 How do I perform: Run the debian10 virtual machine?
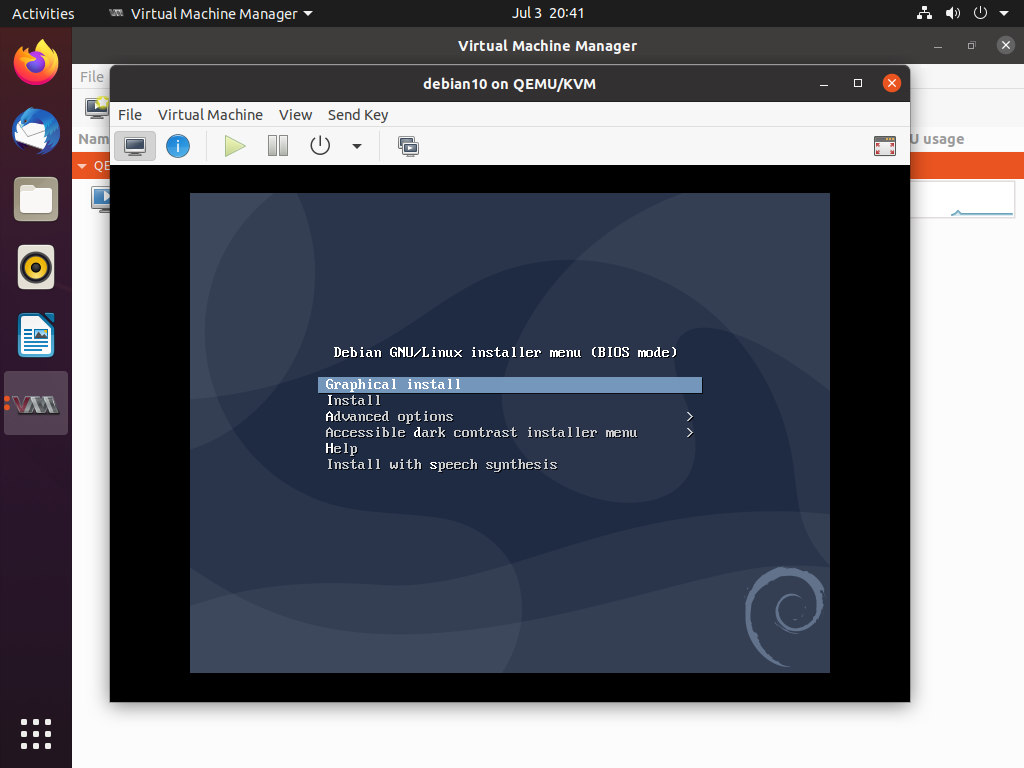(x=234, y=145)
